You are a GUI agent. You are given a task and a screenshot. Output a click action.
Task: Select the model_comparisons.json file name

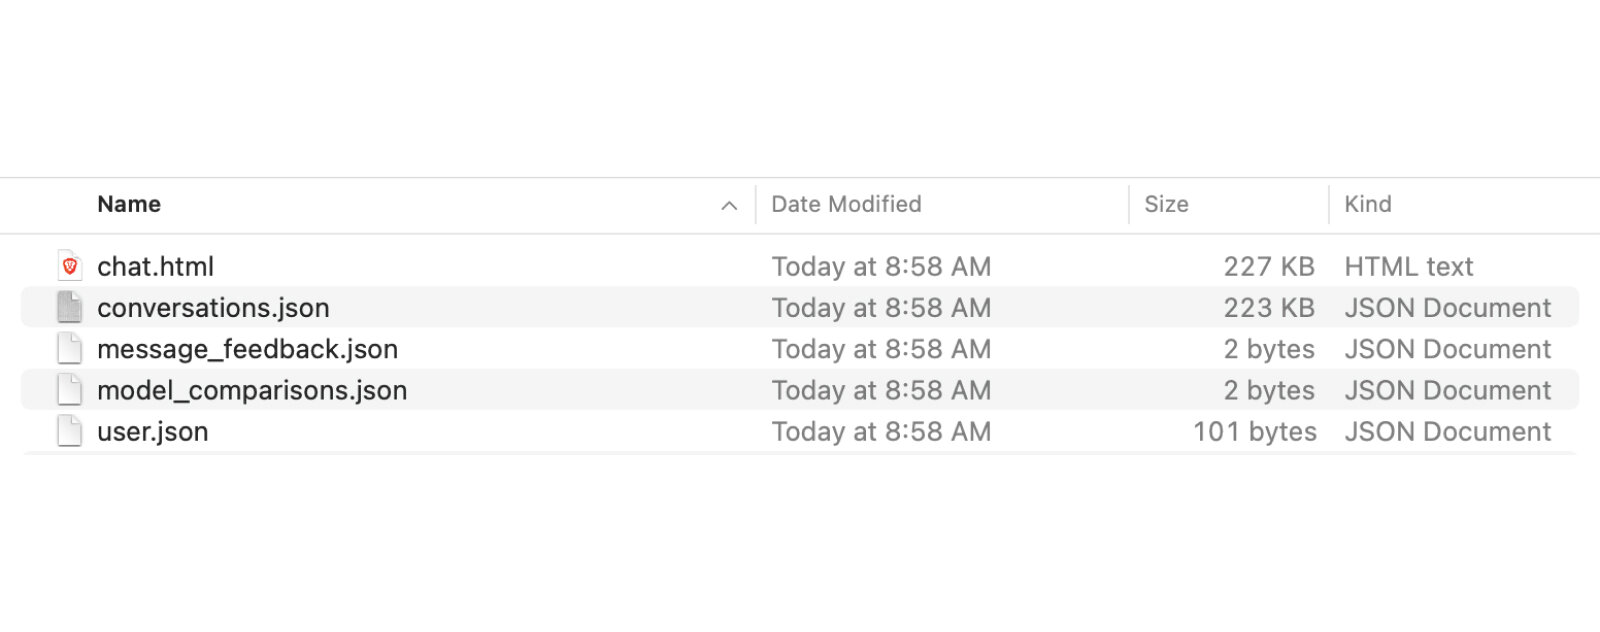pos(252,390)
